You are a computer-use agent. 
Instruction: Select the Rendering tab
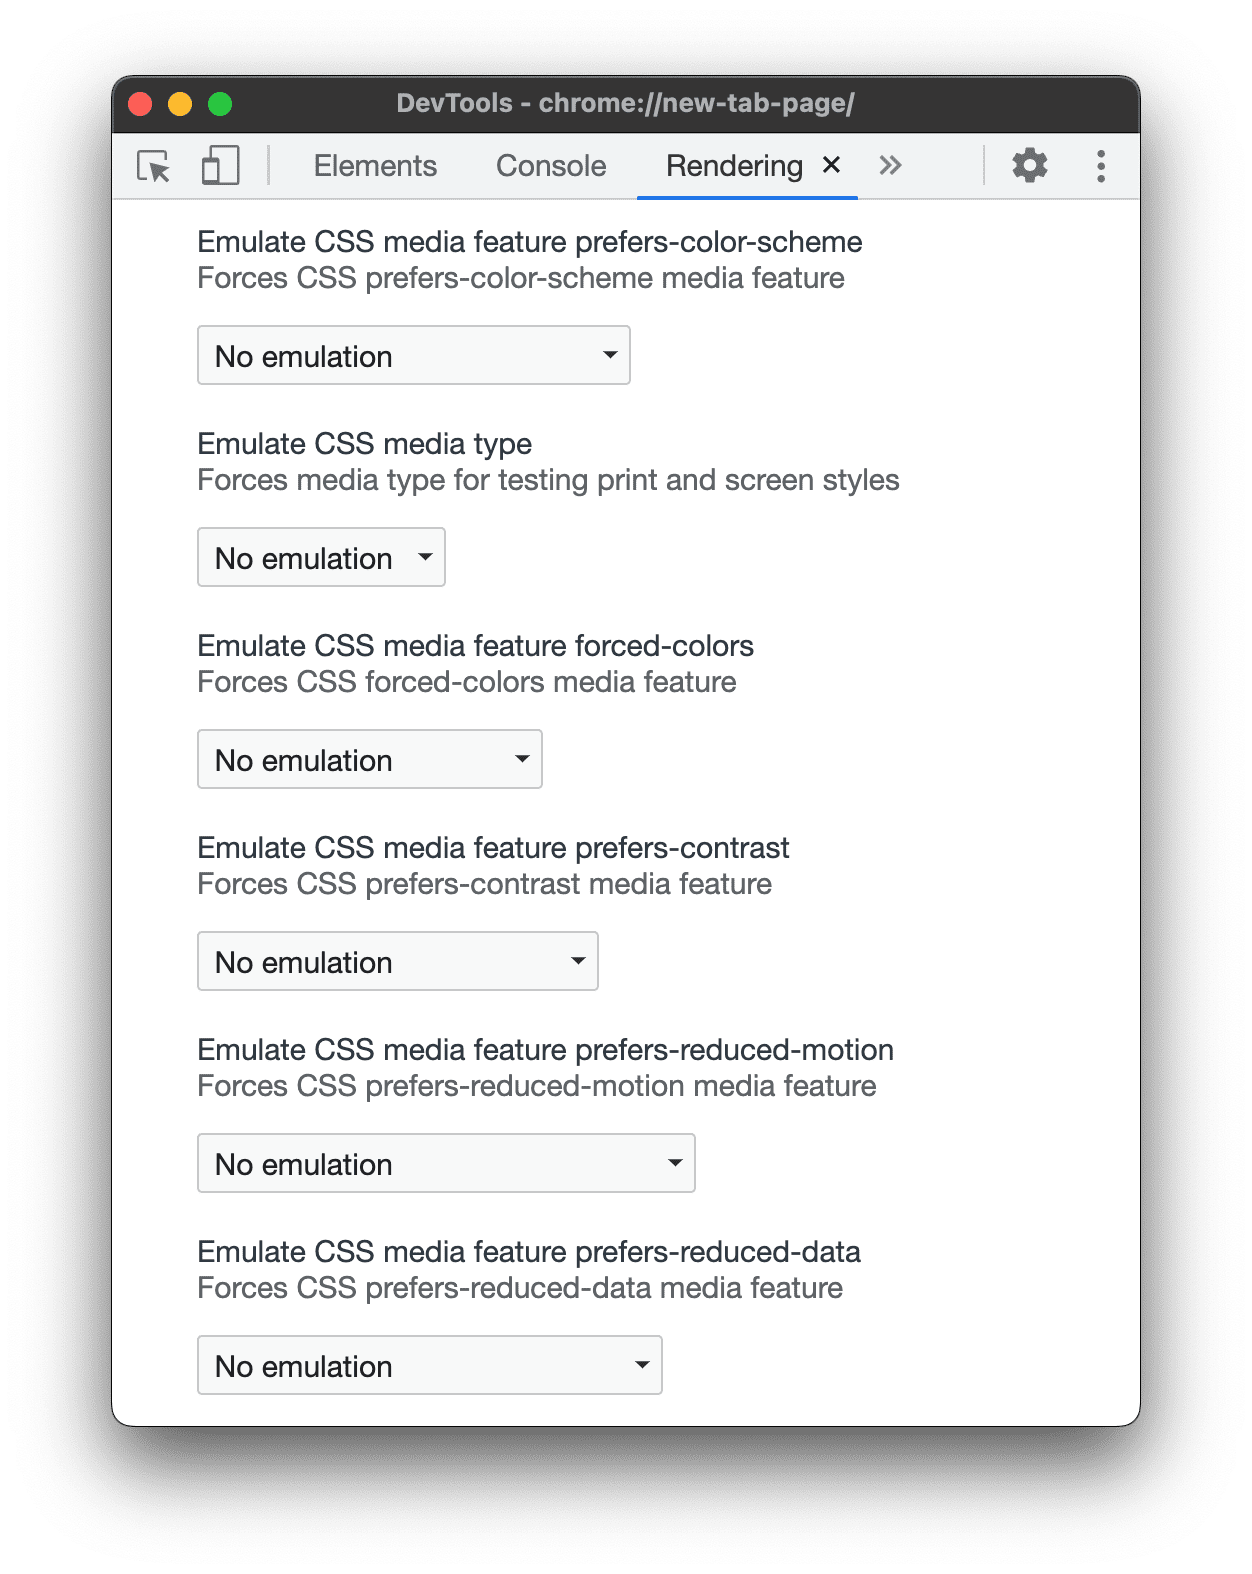click(735, 165)
